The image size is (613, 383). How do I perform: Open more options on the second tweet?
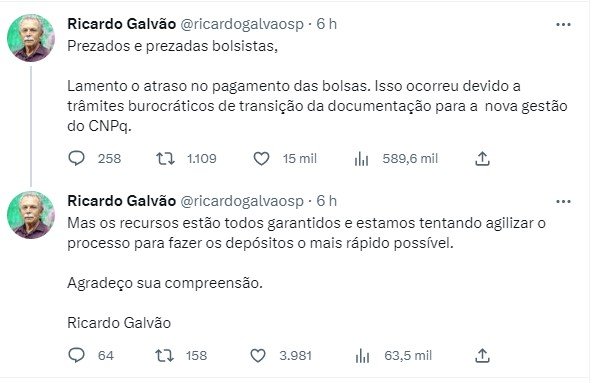[563, 202]
